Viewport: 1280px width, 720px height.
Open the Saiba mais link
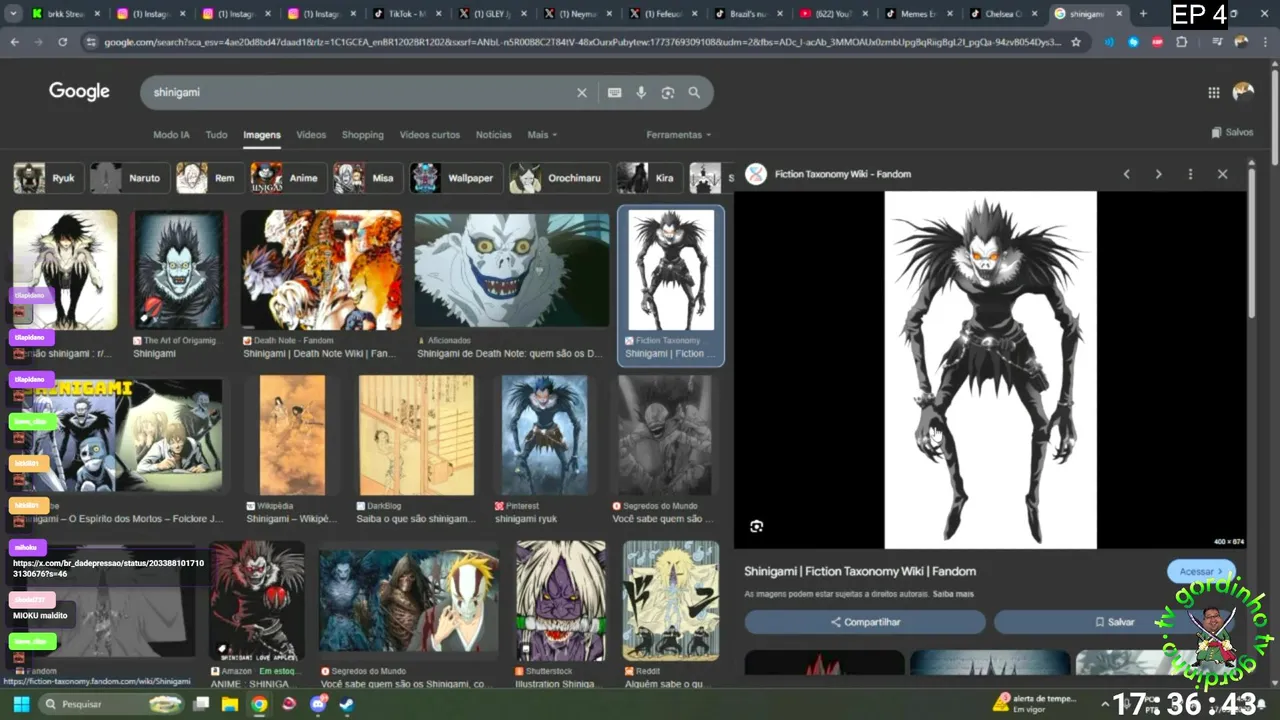(x=953, y=594)
